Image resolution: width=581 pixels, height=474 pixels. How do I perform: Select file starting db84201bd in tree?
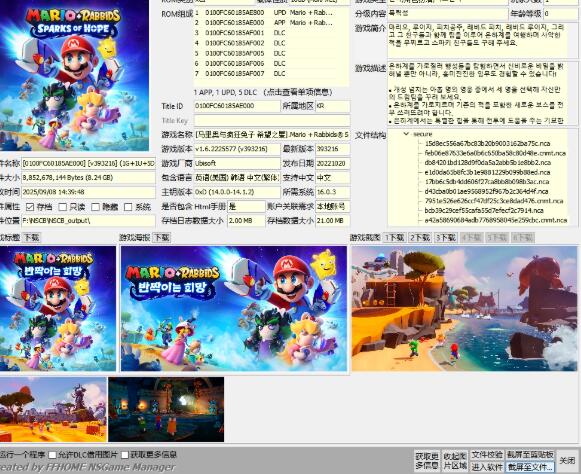(x=487, y=163)
